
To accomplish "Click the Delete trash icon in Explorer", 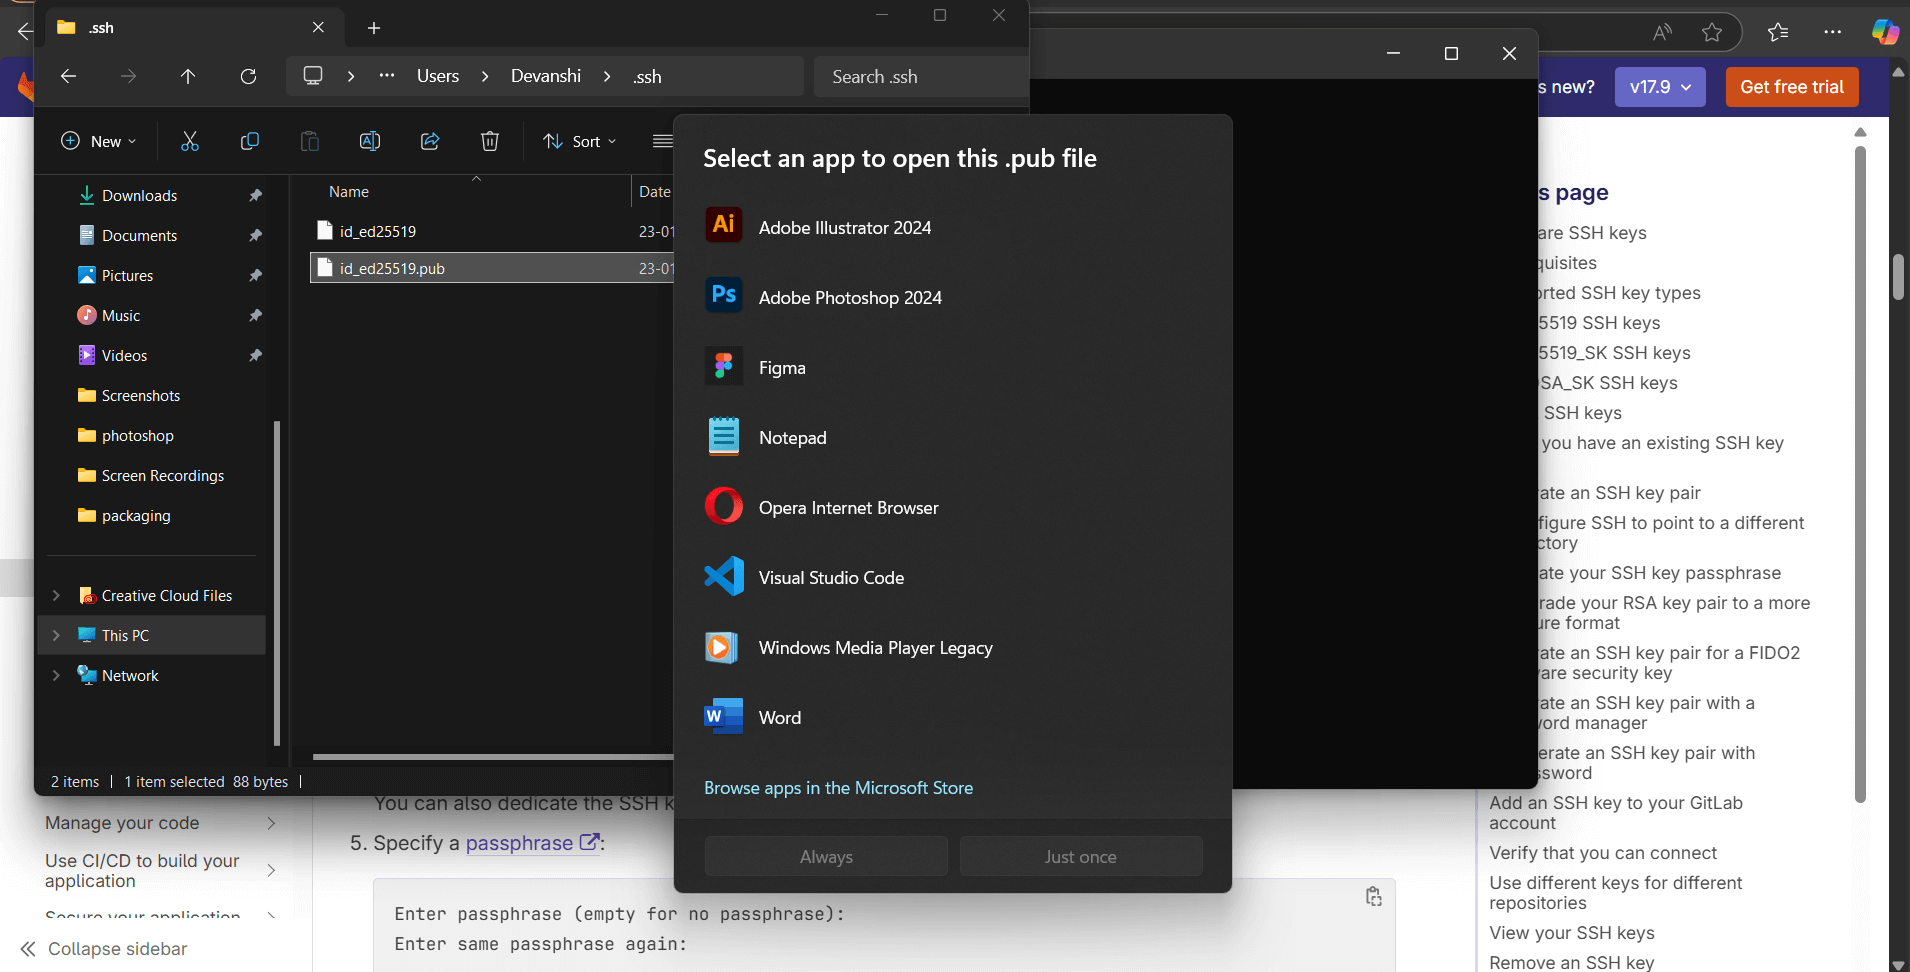I will point(490,141).
